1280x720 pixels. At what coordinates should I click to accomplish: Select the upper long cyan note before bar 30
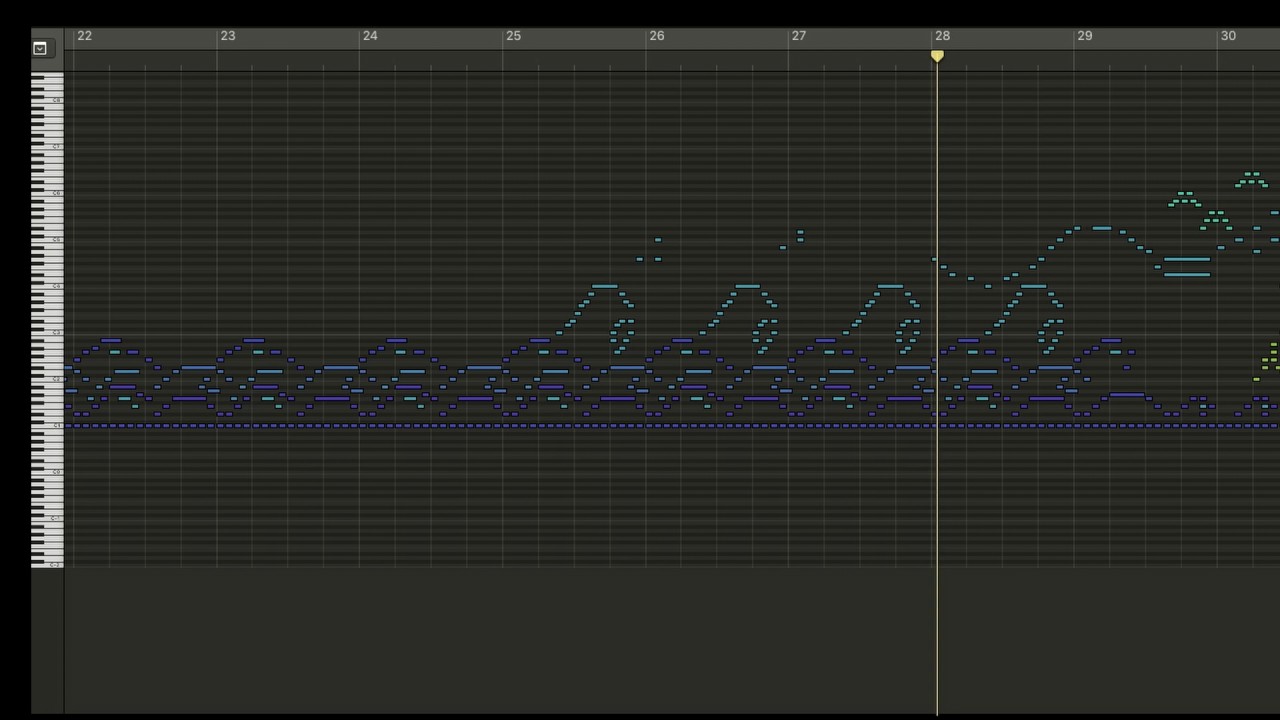1186,260
